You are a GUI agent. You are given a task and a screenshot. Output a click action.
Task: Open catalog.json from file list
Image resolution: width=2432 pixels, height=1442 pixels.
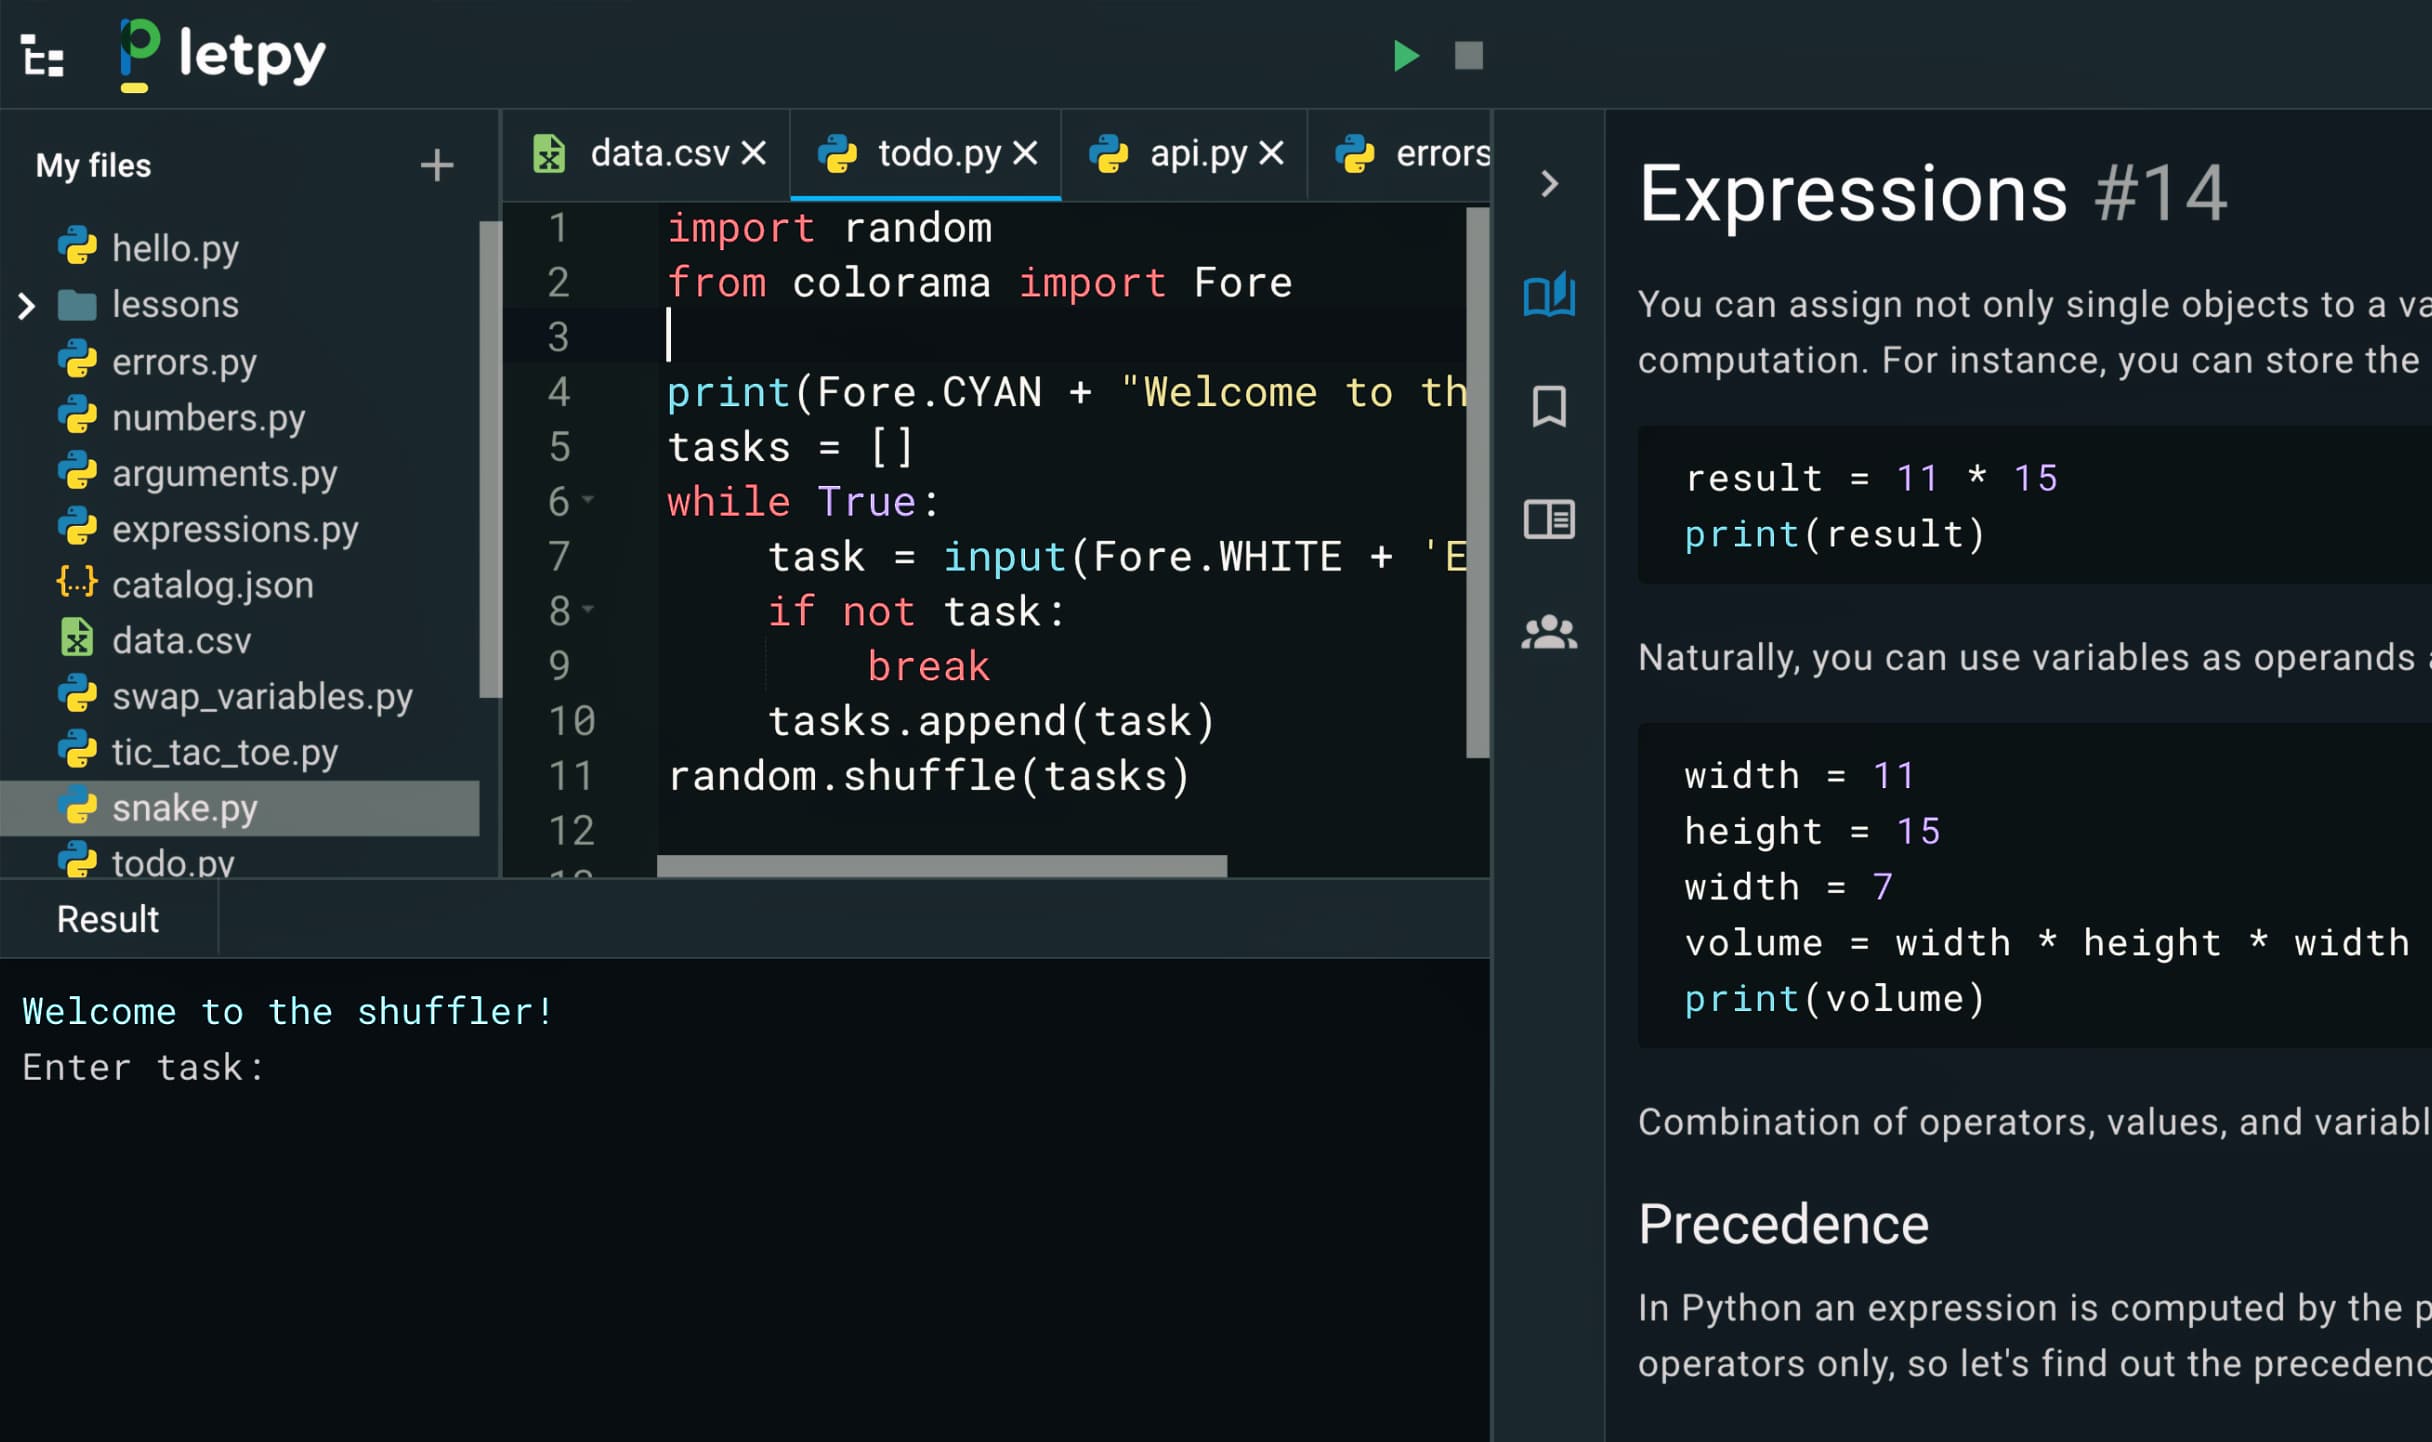[x=212, y=585]
